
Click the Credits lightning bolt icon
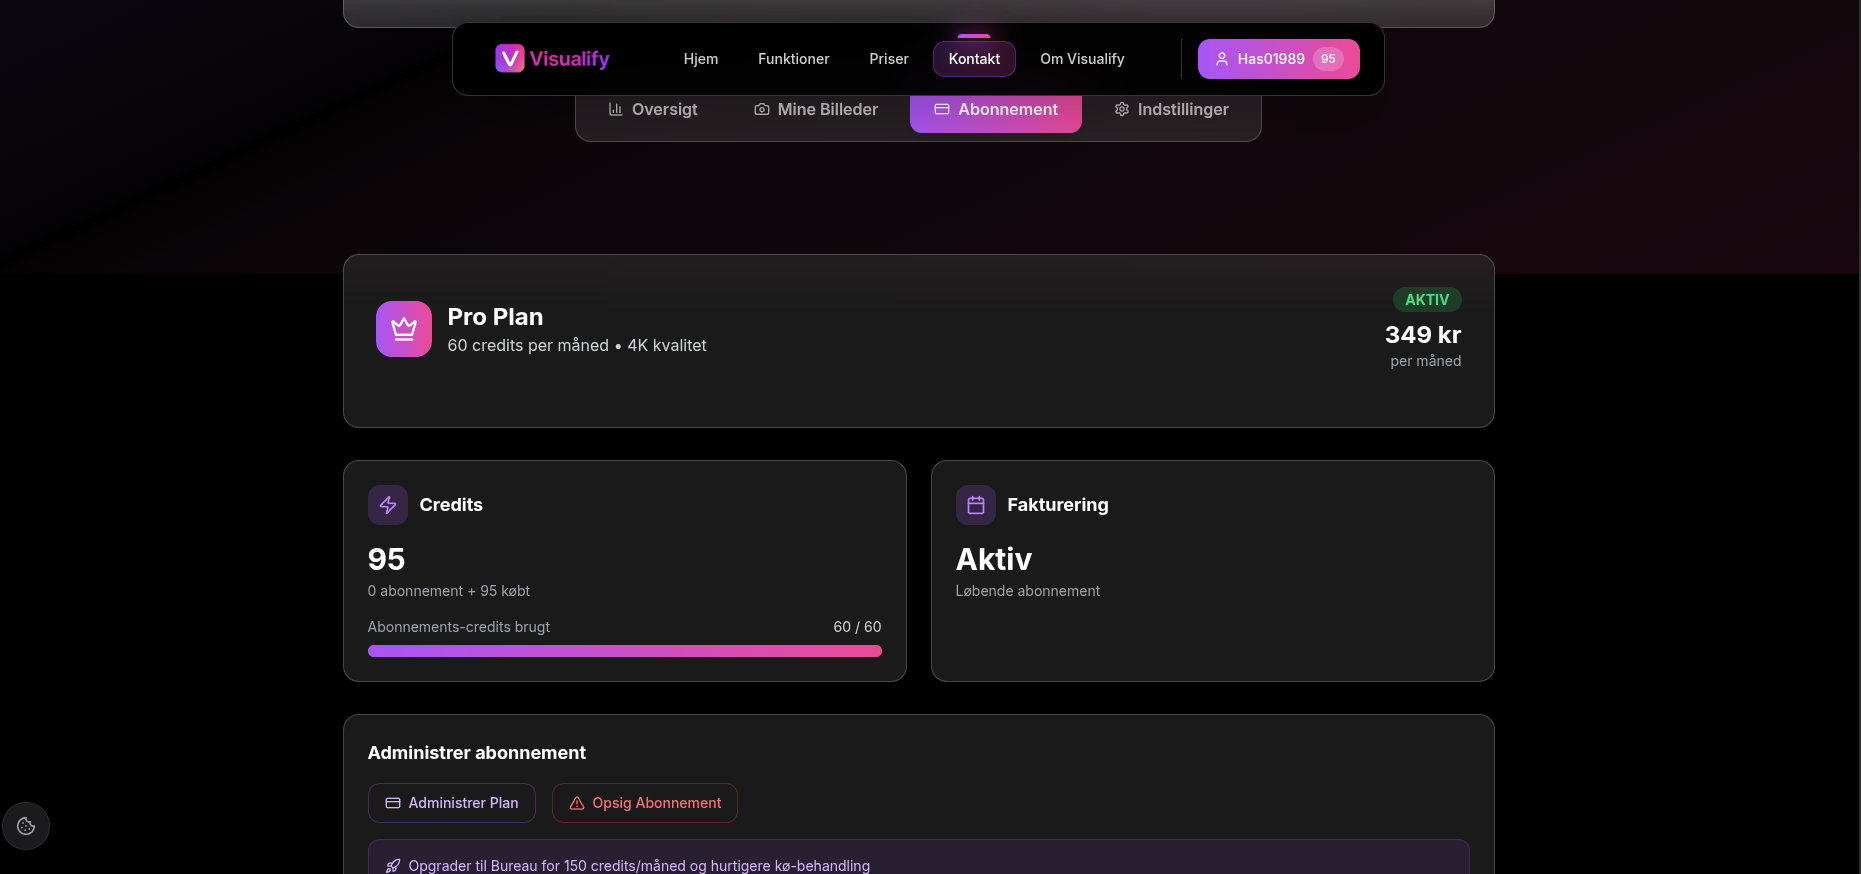tap(388, 505)
